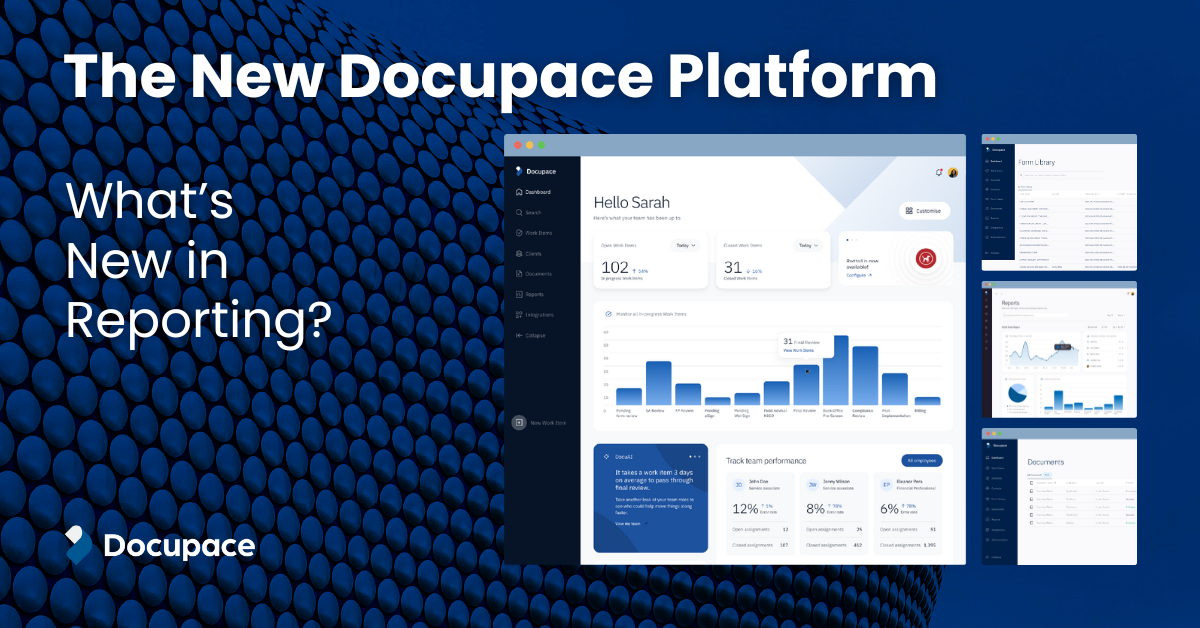The image size is (1200, 628).
Task: Open Today dropdown on Closed Work Items card
Action: click(x=808, y=245)
